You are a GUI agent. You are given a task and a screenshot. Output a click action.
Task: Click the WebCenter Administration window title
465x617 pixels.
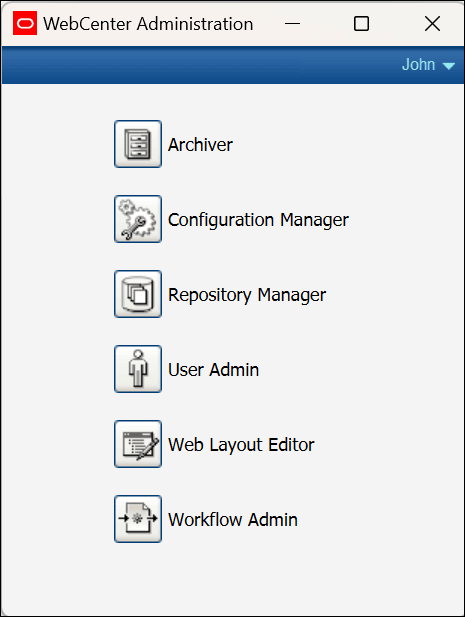(148, 24)
